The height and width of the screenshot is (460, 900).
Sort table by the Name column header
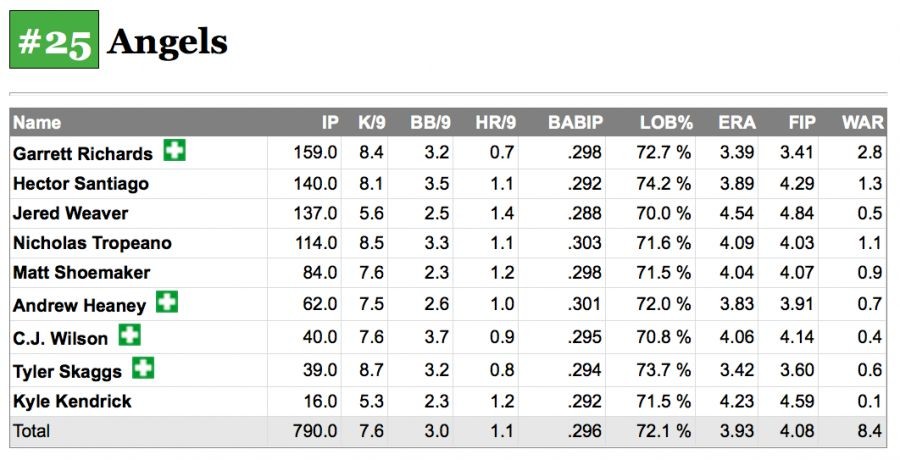[x=37, y=123]
